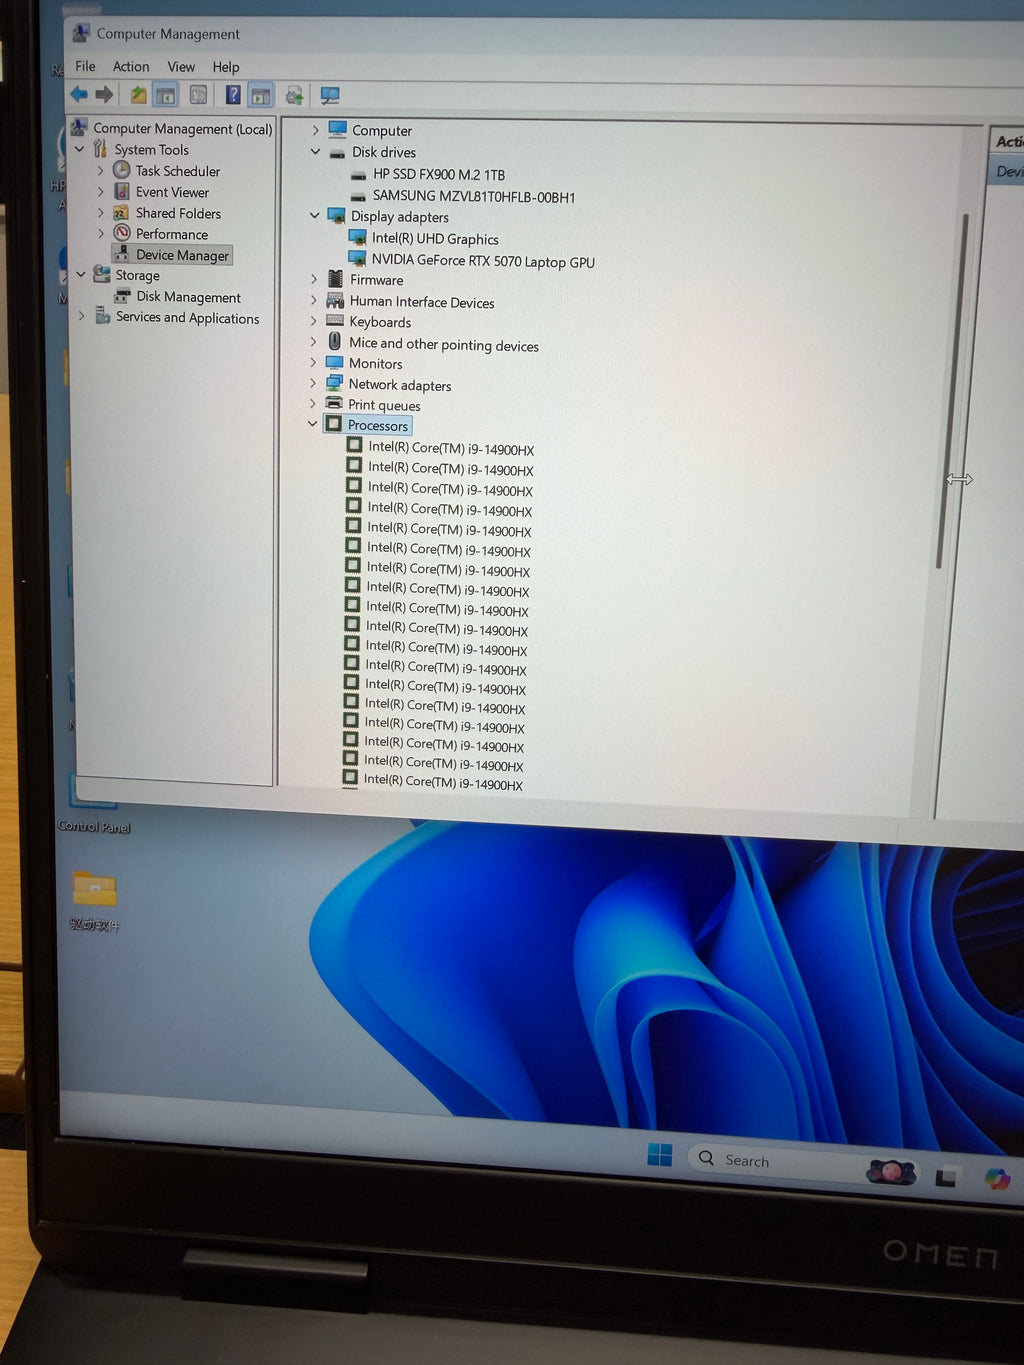Expand Human Interface Devices category
This screenshot has height=1365, width=1024.
pos(314,300)
